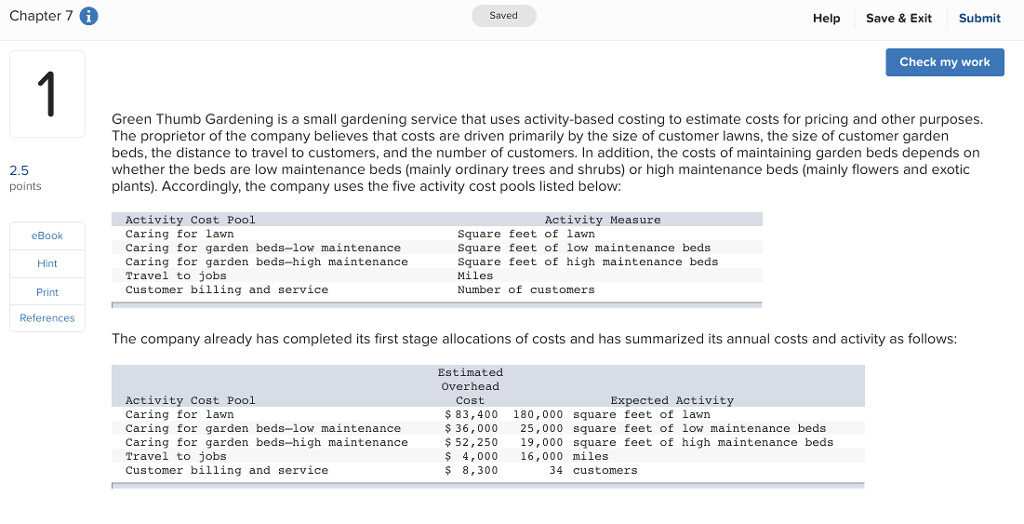Open the References link

tap(47, 318)
